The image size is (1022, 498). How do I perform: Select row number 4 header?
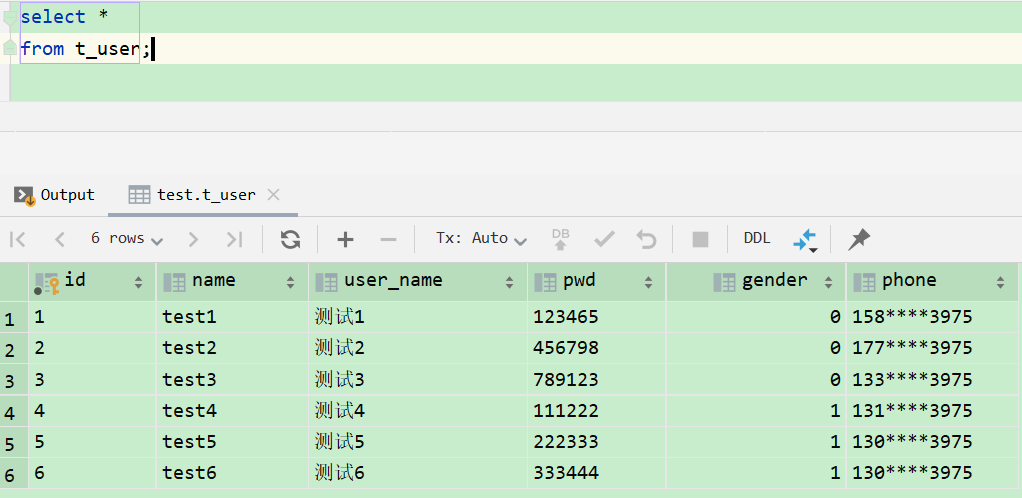point(14,411)
